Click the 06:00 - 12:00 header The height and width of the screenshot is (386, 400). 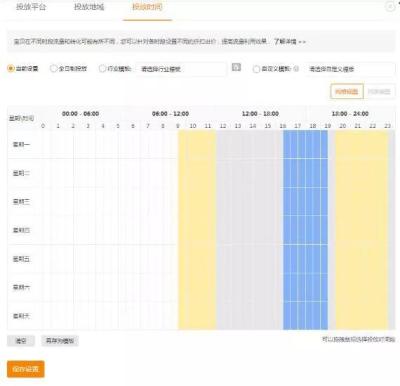pos(170,114)
